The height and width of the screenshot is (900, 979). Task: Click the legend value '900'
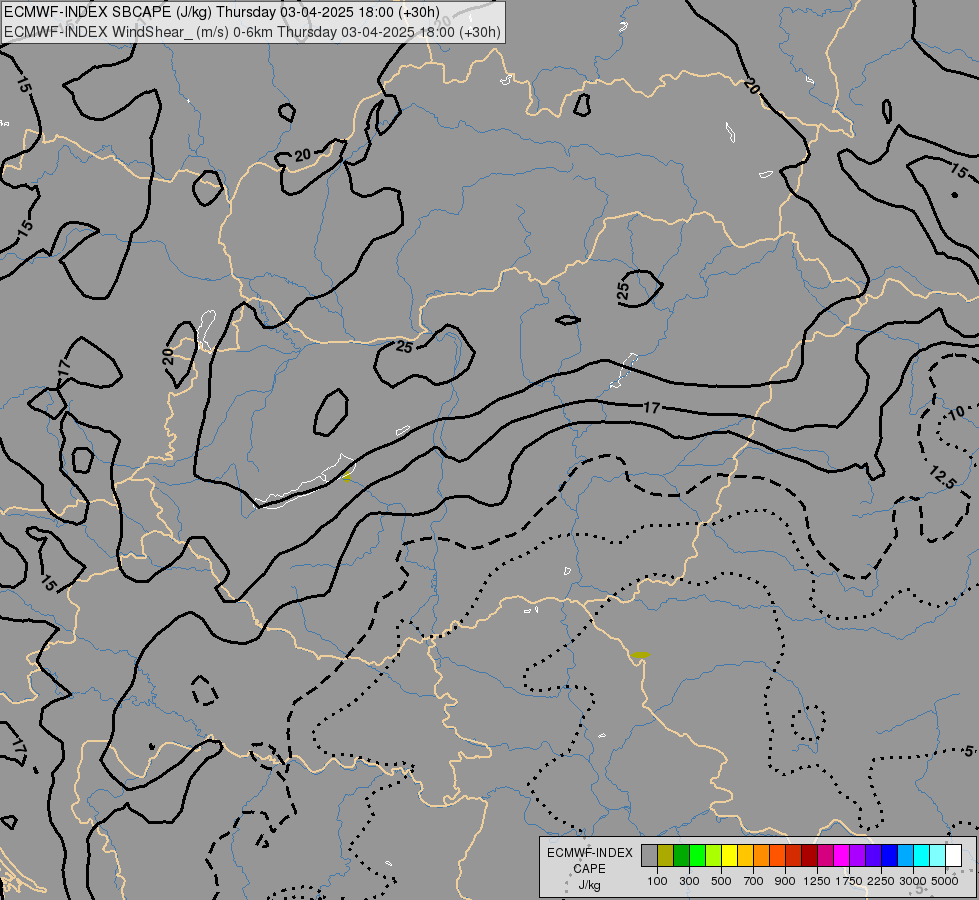click(x=785, y=881)
